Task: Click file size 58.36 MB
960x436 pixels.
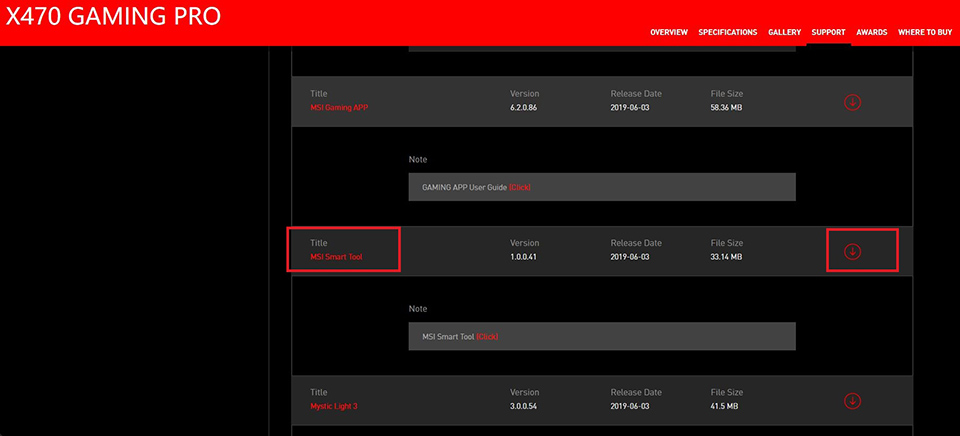Action: coord(727,108)
